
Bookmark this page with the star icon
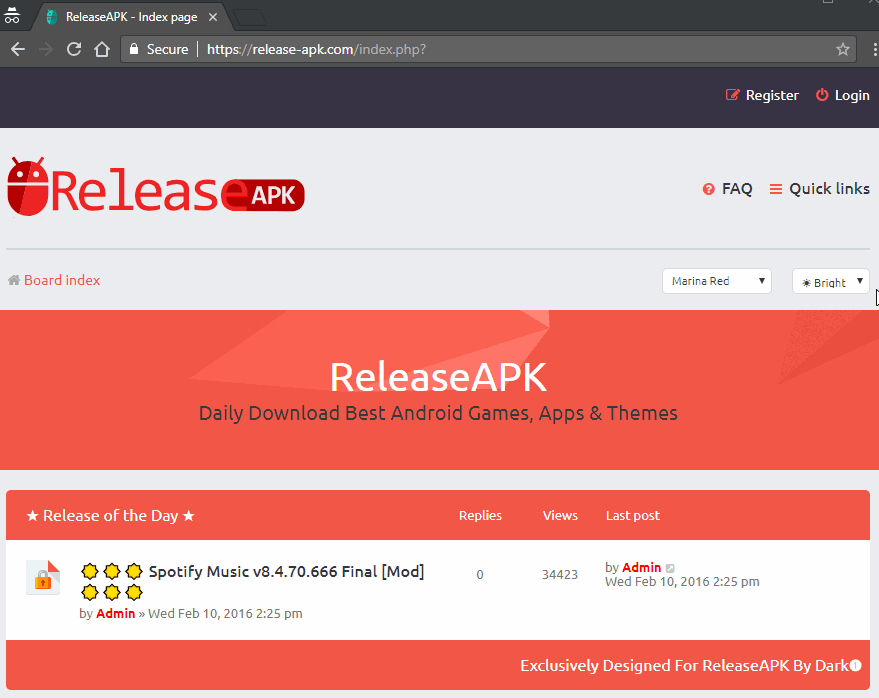[x=843, y=49]
